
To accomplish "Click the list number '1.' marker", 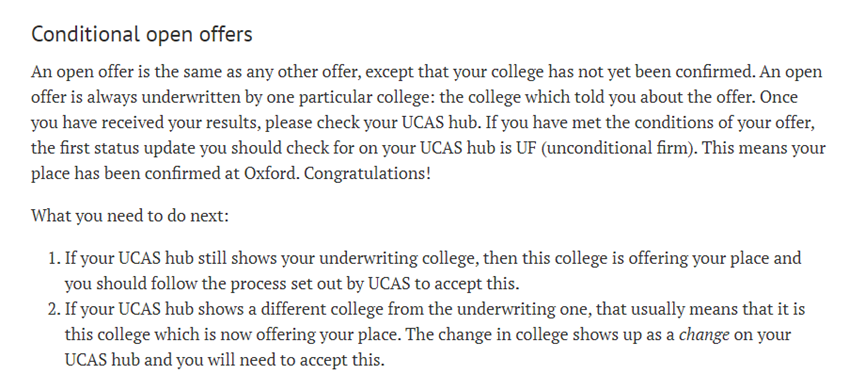I will click(54, 258).
